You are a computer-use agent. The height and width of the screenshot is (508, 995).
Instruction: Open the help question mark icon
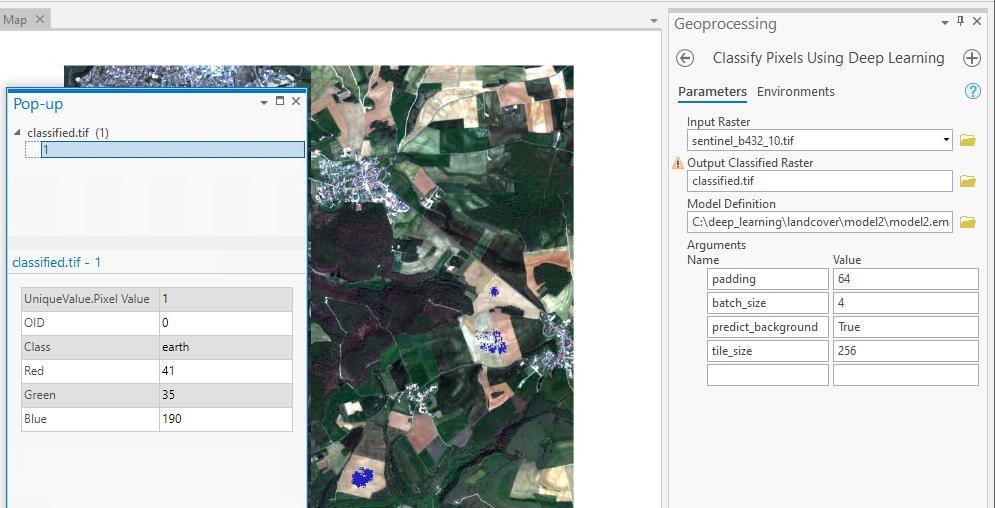tap(972, 91)
